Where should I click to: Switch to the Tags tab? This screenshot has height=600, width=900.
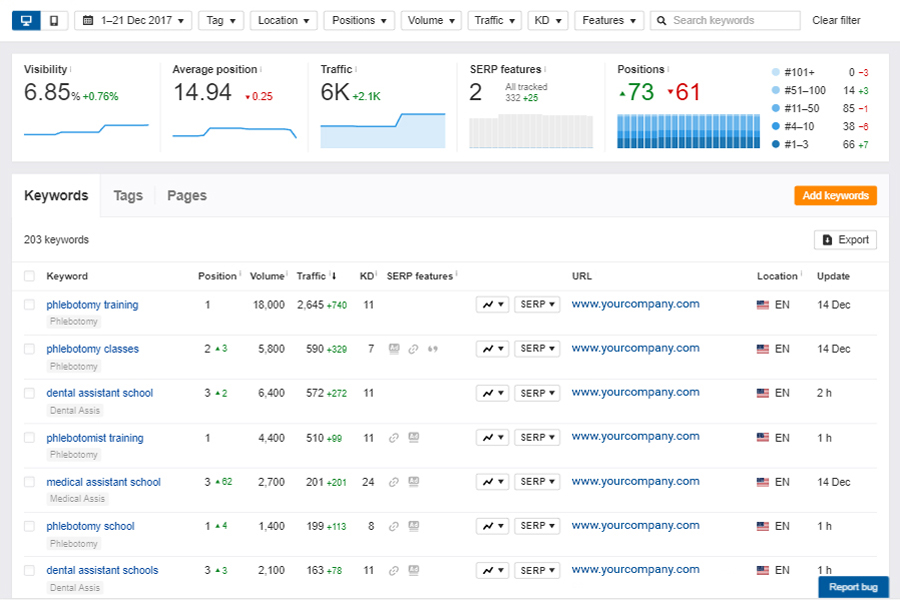(x=128, y=196)
